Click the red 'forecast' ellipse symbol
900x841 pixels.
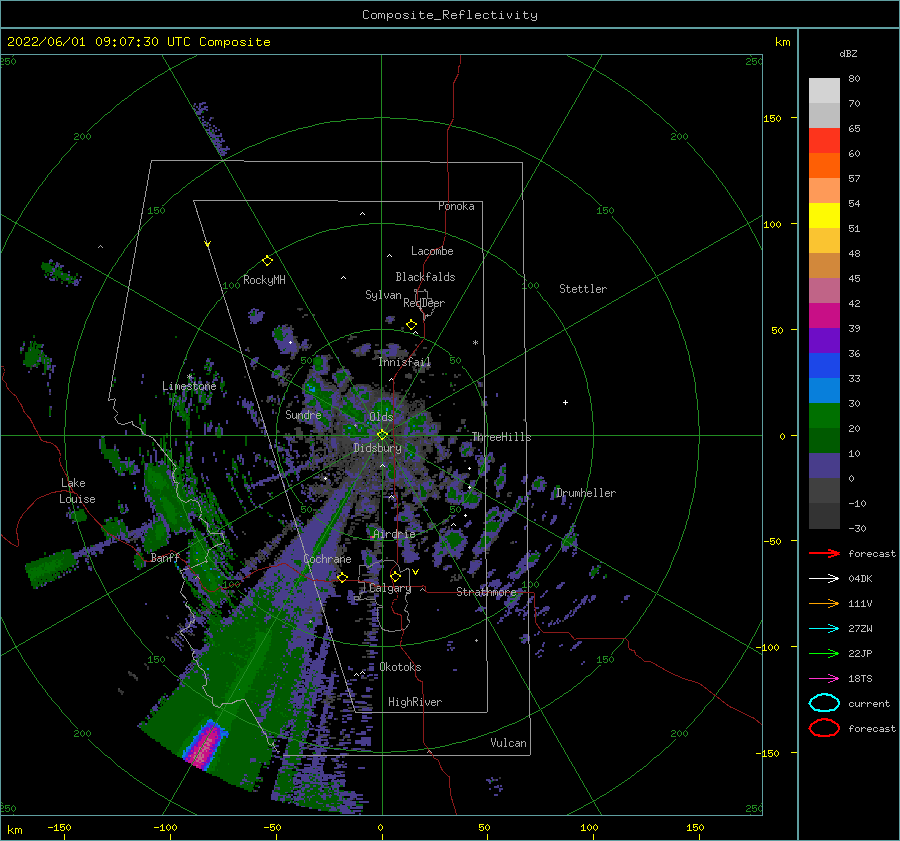[824, 728]
